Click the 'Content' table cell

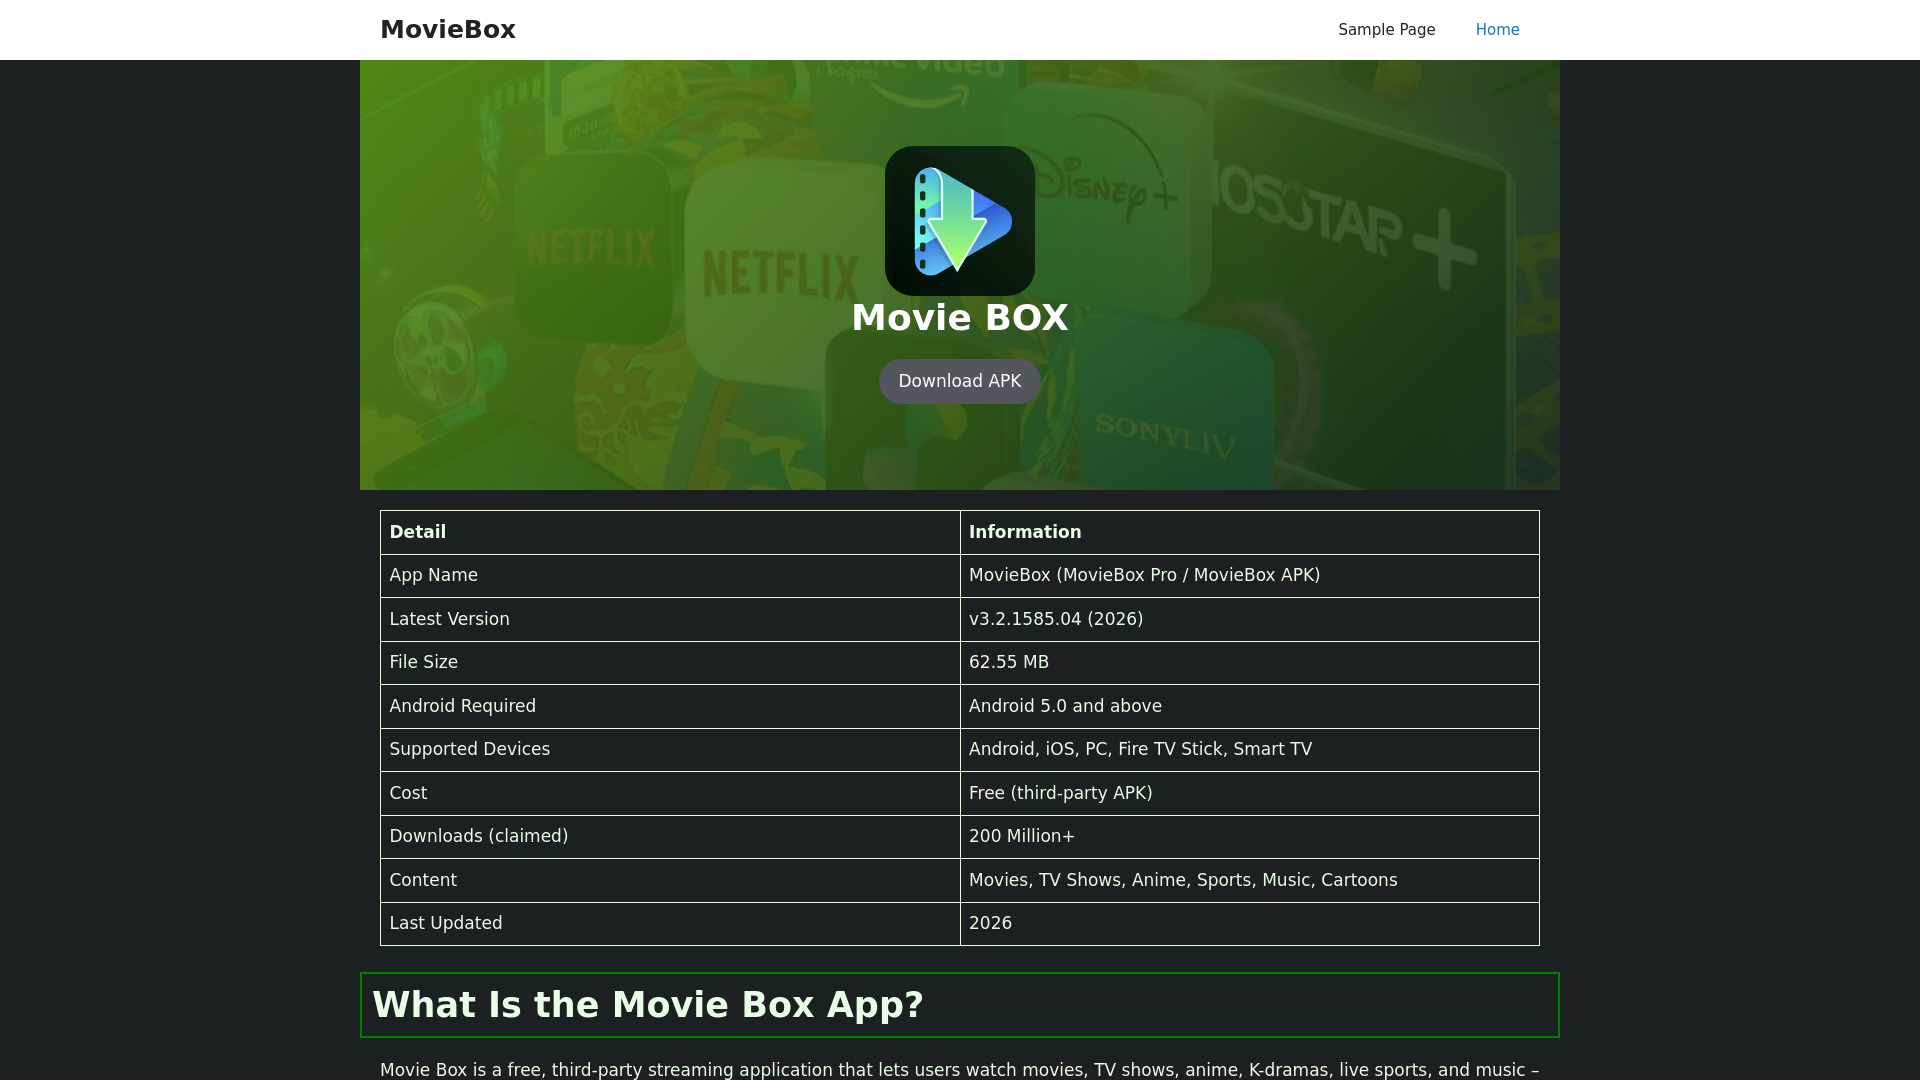670,880
